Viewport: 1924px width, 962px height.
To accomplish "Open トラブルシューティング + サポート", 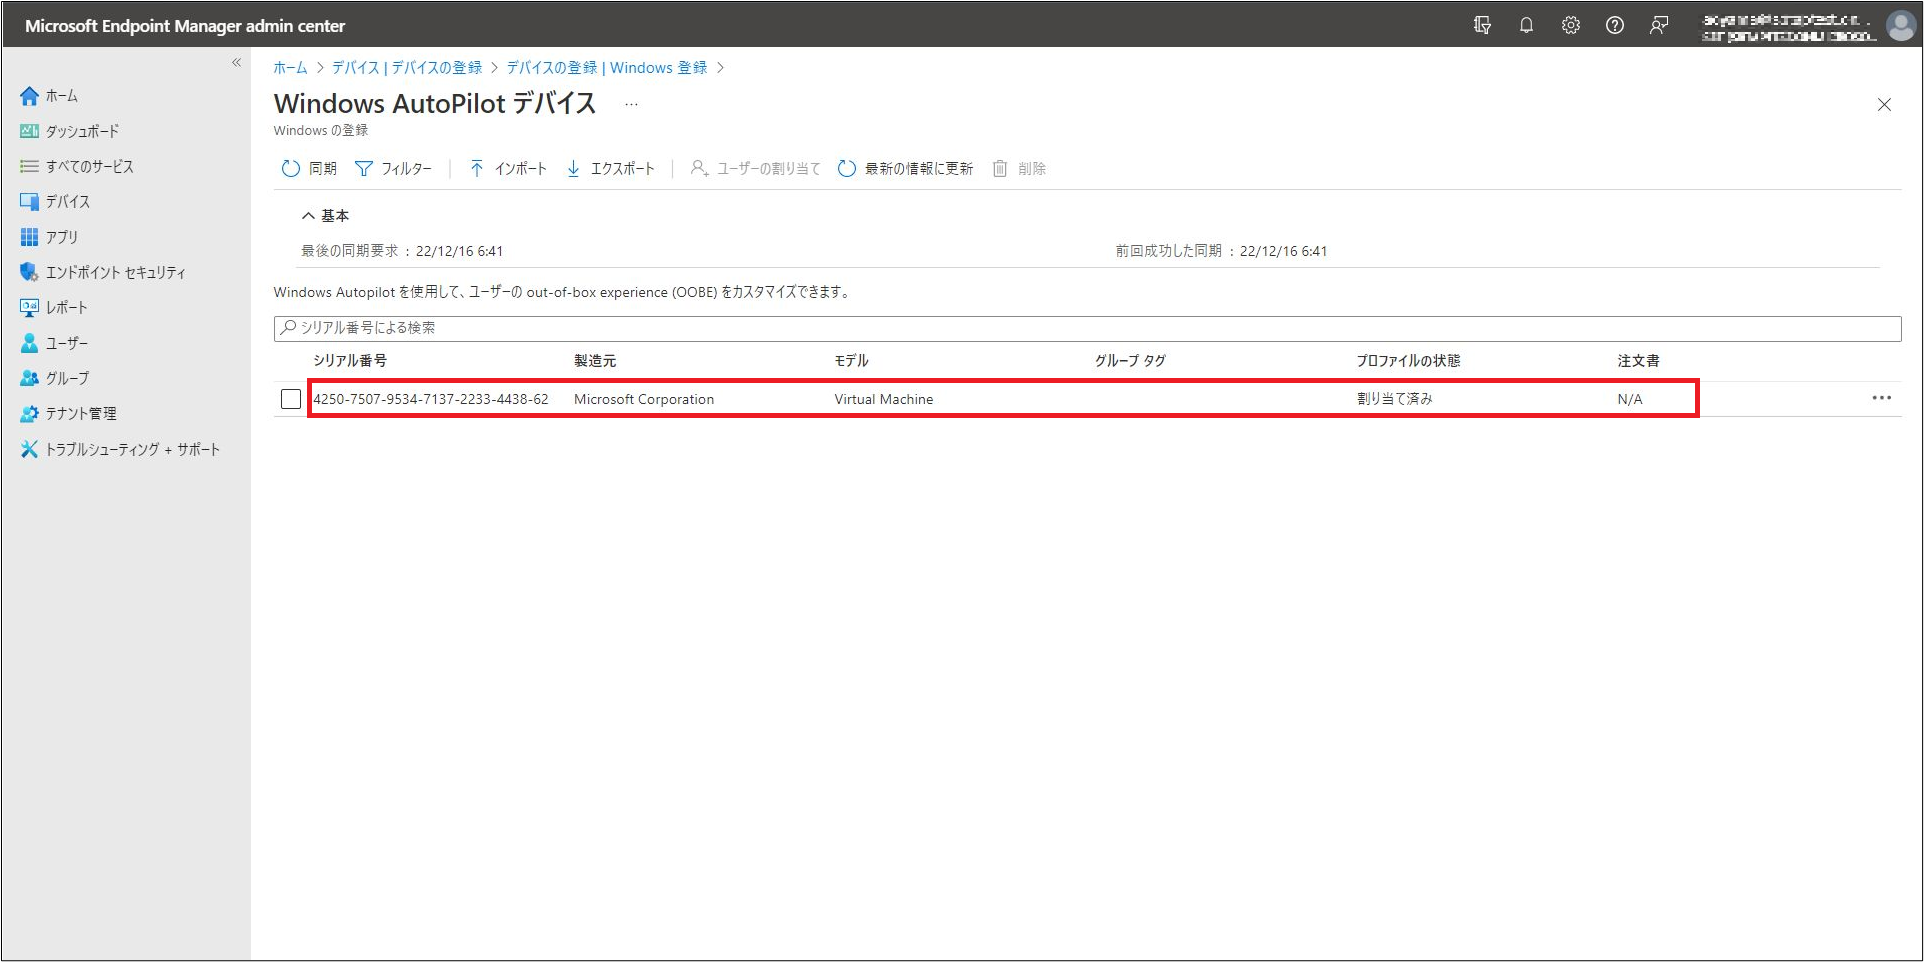I will coord(120,449).
